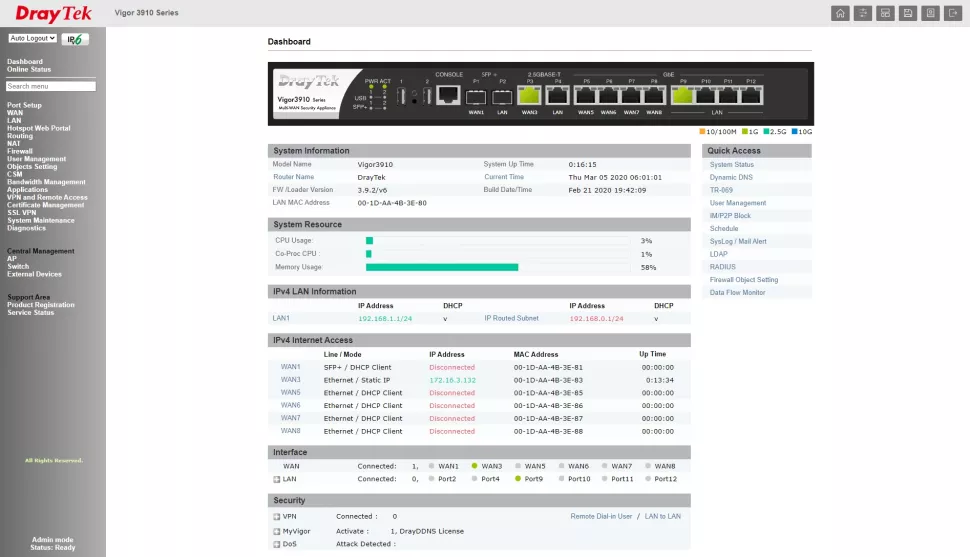This screenshot has height=557, width=970.
Task: Open Firewall Object Setting link
Action: [x=744, y=280]
